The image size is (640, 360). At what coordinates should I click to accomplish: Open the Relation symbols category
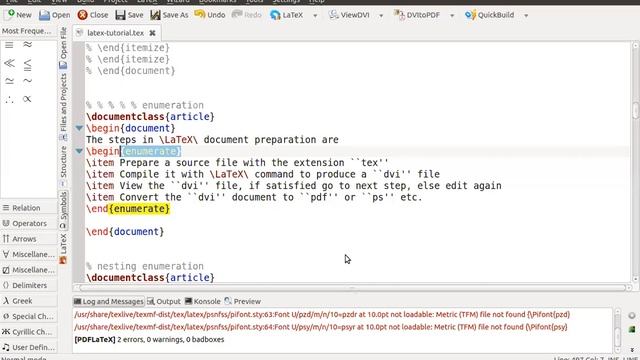point(29,208)
